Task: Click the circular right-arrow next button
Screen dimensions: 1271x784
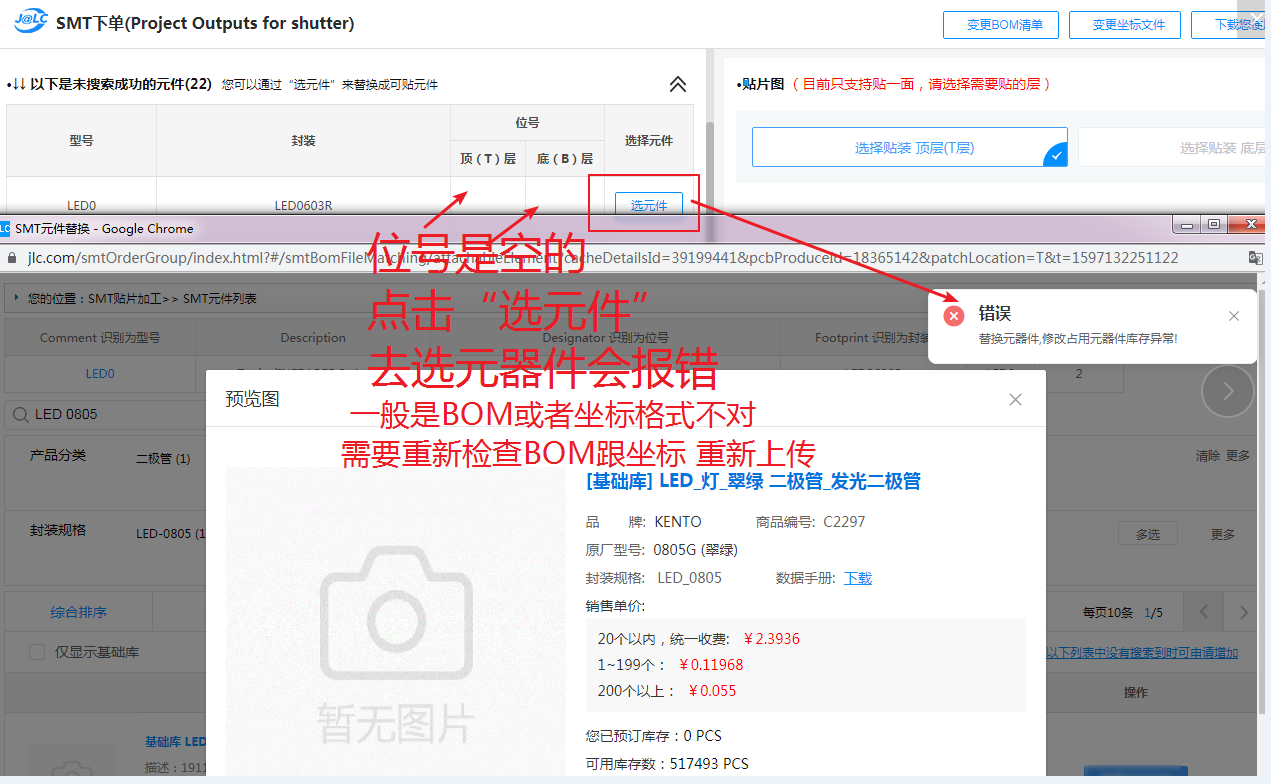Action: tap(1227, 391)
